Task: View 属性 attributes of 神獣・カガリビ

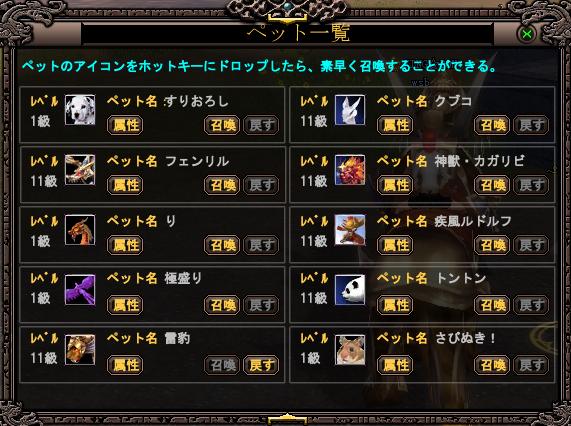Action: tap(395, 185)
